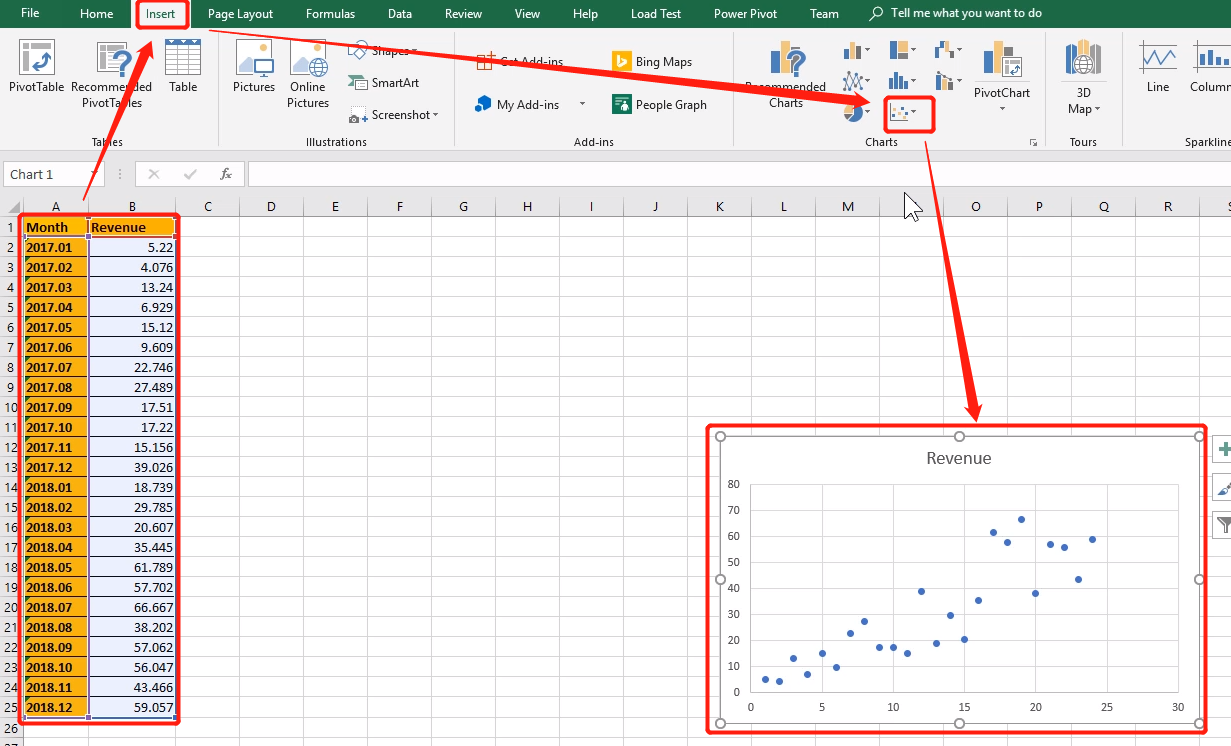Click the Insert Hierarchy Chart icon
The height and width of the screenshot is (746, 1231).
tap(898, 50)
